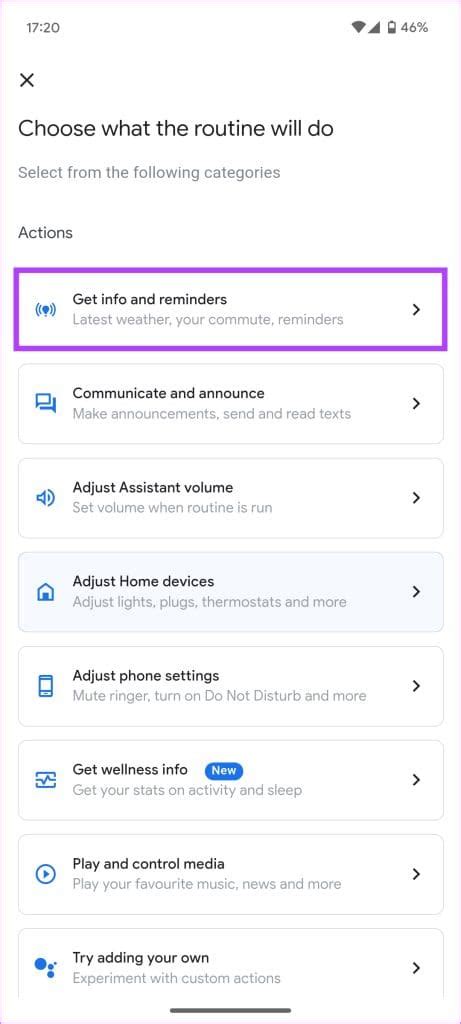Screen dimensions: 461x1024
Task: Tap the heartbeat wellness icon
Action: [x=45, y=780]
